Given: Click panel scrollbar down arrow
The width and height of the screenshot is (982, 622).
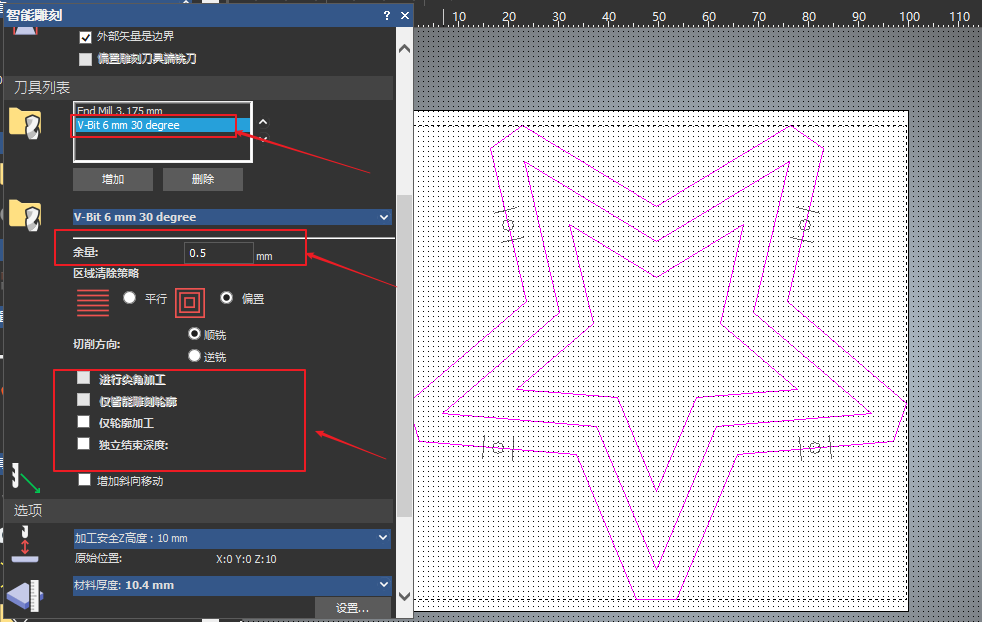Looking at the screenshot, I should (x=405, y=596).
